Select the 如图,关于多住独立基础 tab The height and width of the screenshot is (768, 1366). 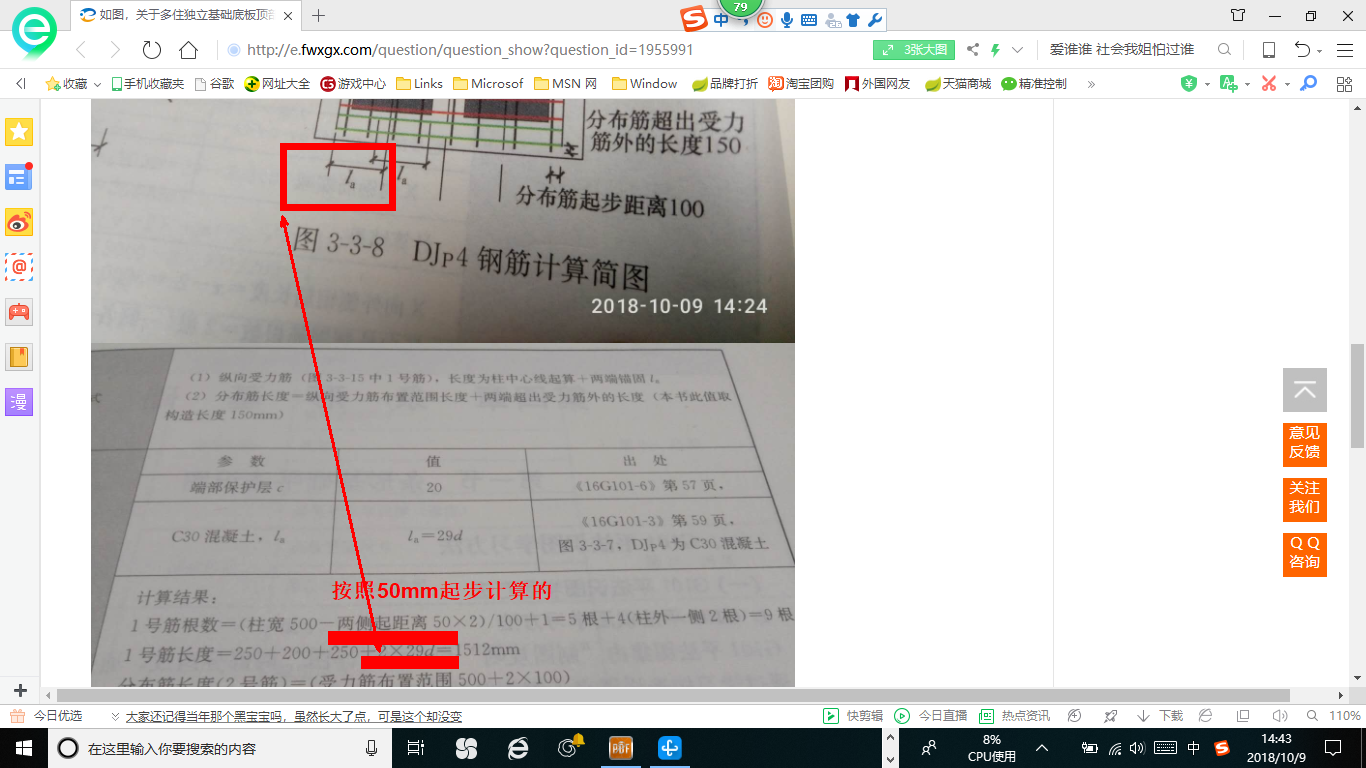pos(186,15)
